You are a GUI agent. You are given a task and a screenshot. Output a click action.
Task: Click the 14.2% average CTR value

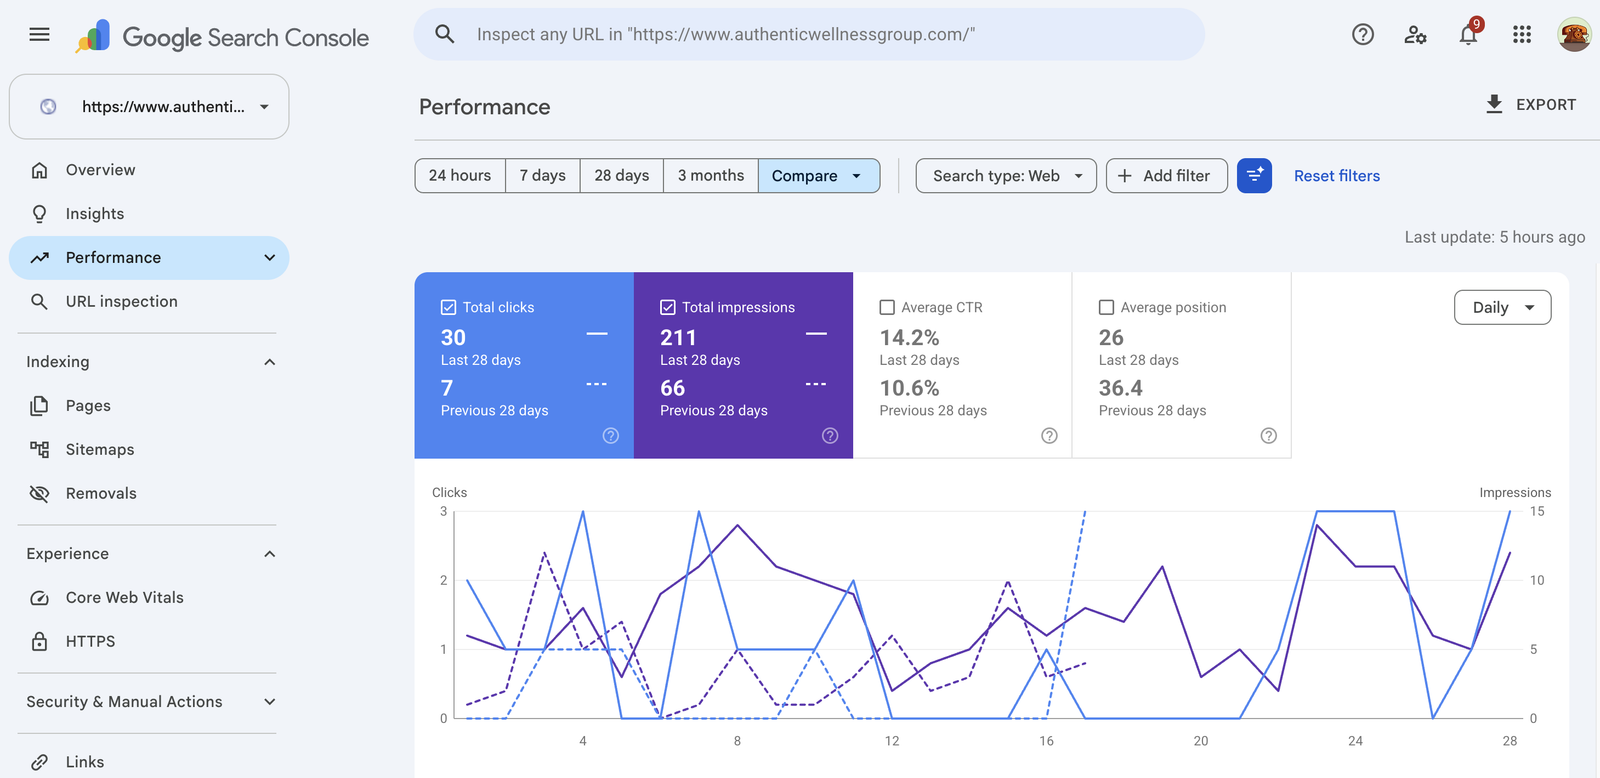[x=909, y=338]
